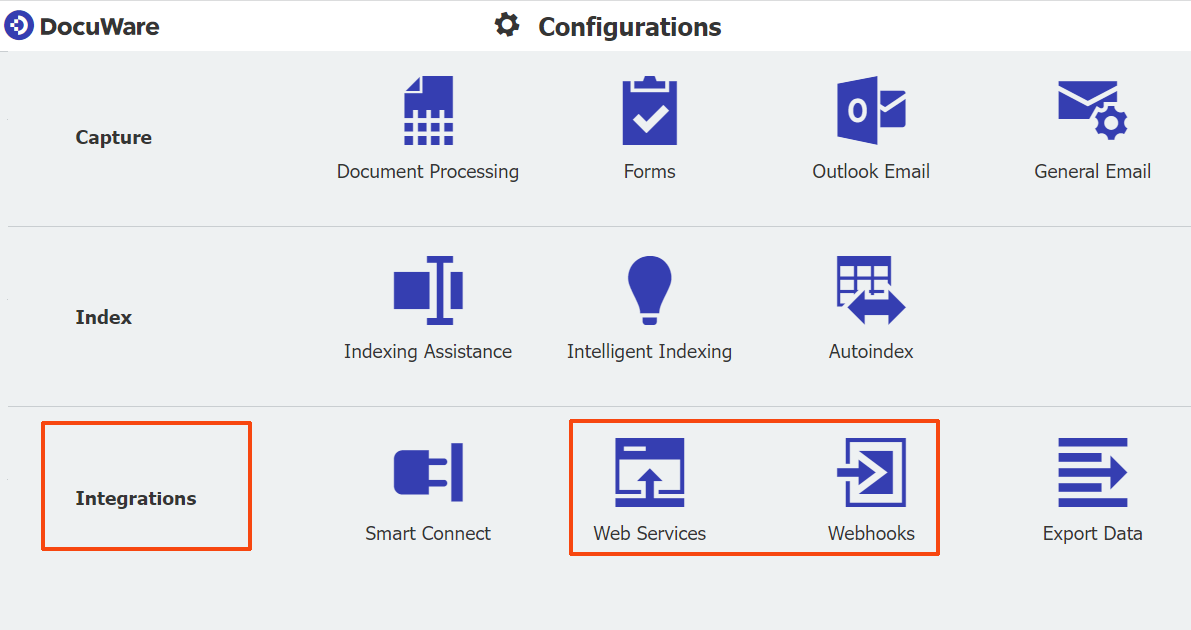The image size is (1191, 630).
Task: Click the Document Processing text label
Action: coord(428,172)
